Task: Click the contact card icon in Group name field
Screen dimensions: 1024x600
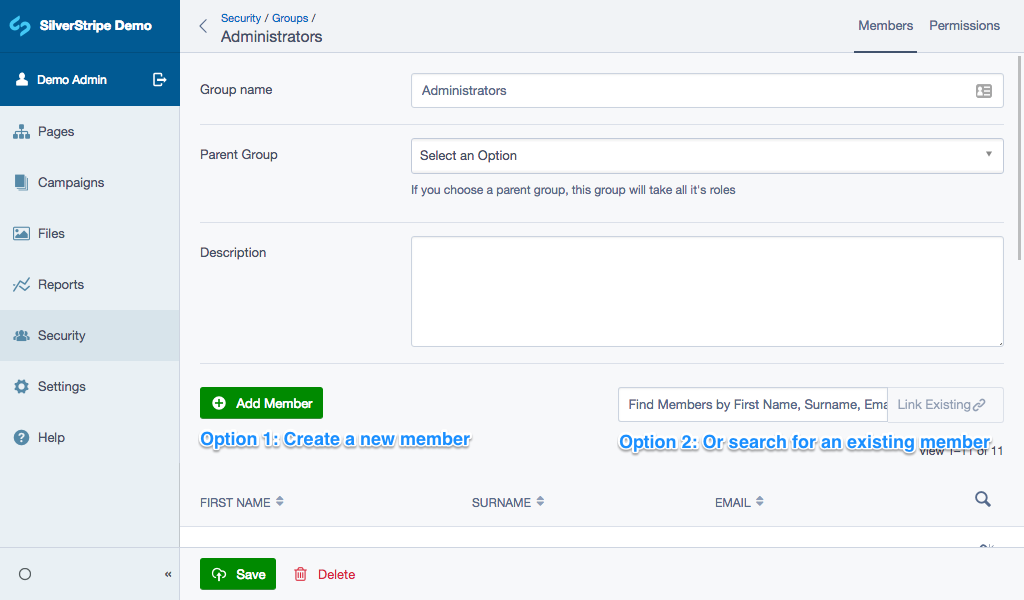Action: 985,90
